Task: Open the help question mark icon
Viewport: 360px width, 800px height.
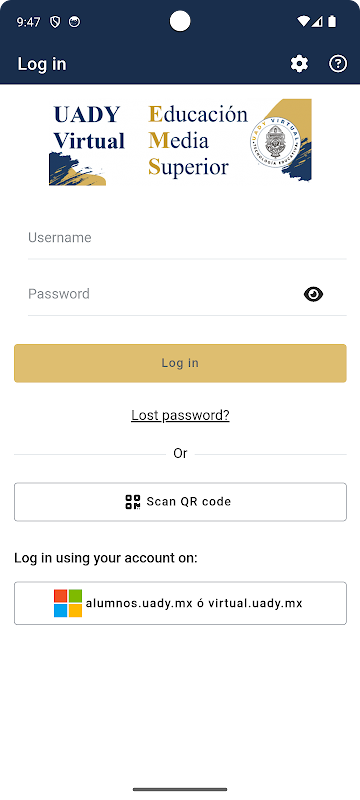Action: coord(338,64)
